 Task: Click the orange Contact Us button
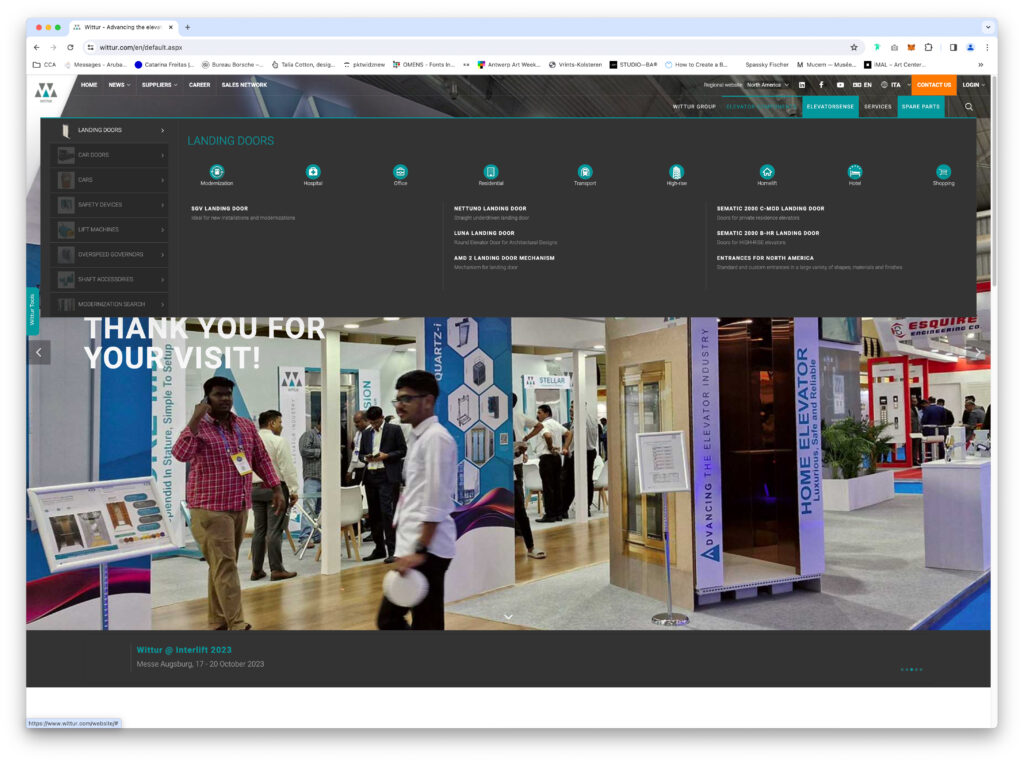[933, 85]
